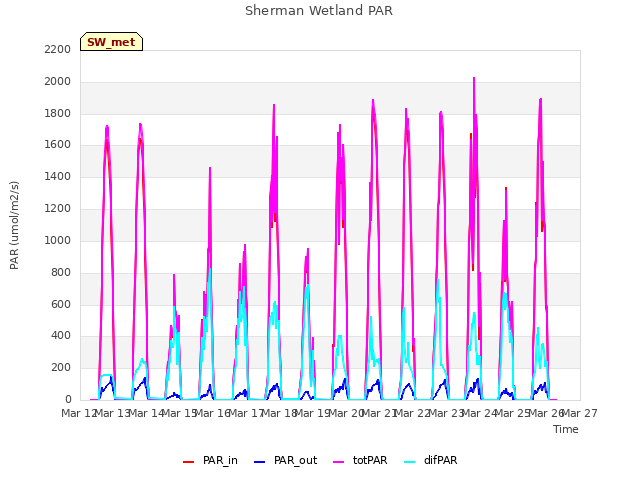Click the SW_met label box
The image size is (640, 480).
(x=111, y=42)
